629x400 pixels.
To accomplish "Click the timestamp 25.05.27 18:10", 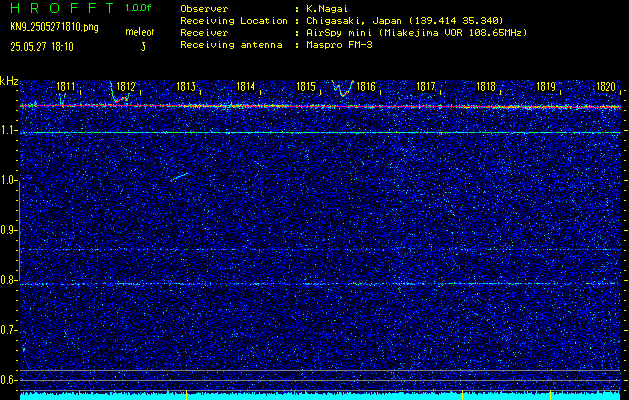I will click(42, 47).
